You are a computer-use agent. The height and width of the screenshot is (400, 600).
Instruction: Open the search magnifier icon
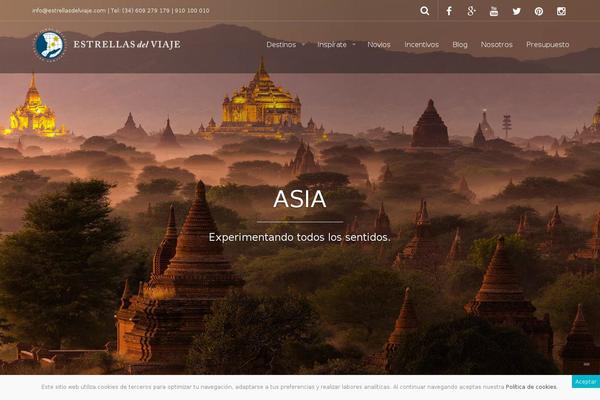tap(424, 11)
